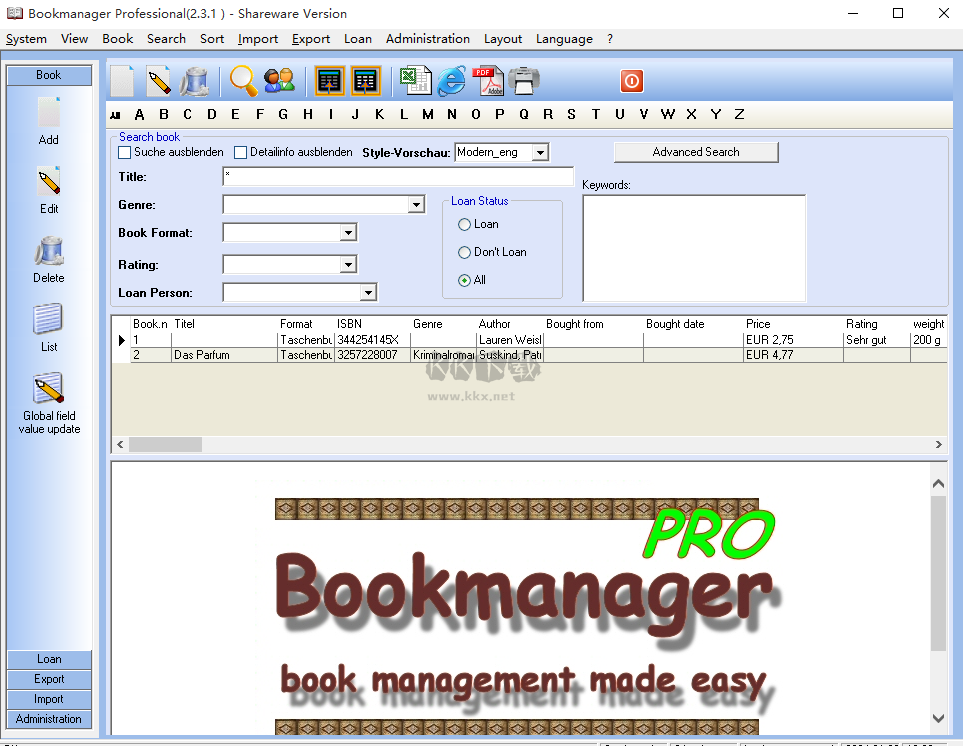Open the Export section in the sidebar
The width and height of the screenshot is (963, 746).
click(48, 678)
